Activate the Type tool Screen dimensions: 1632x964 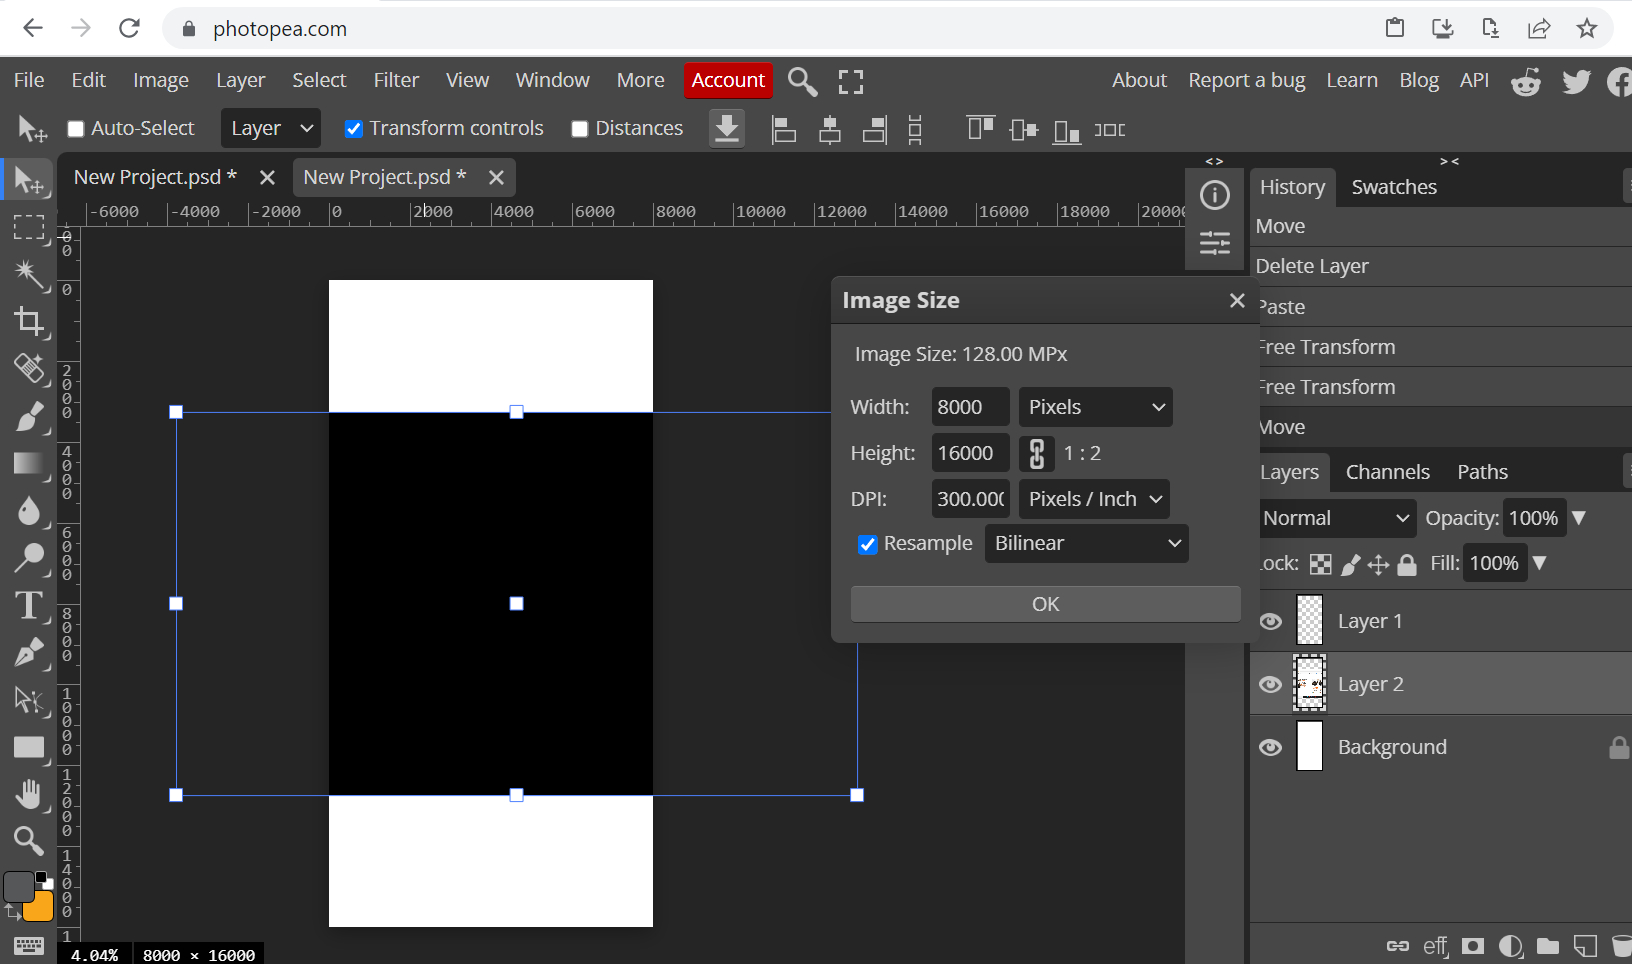click(x=29, y=605)
